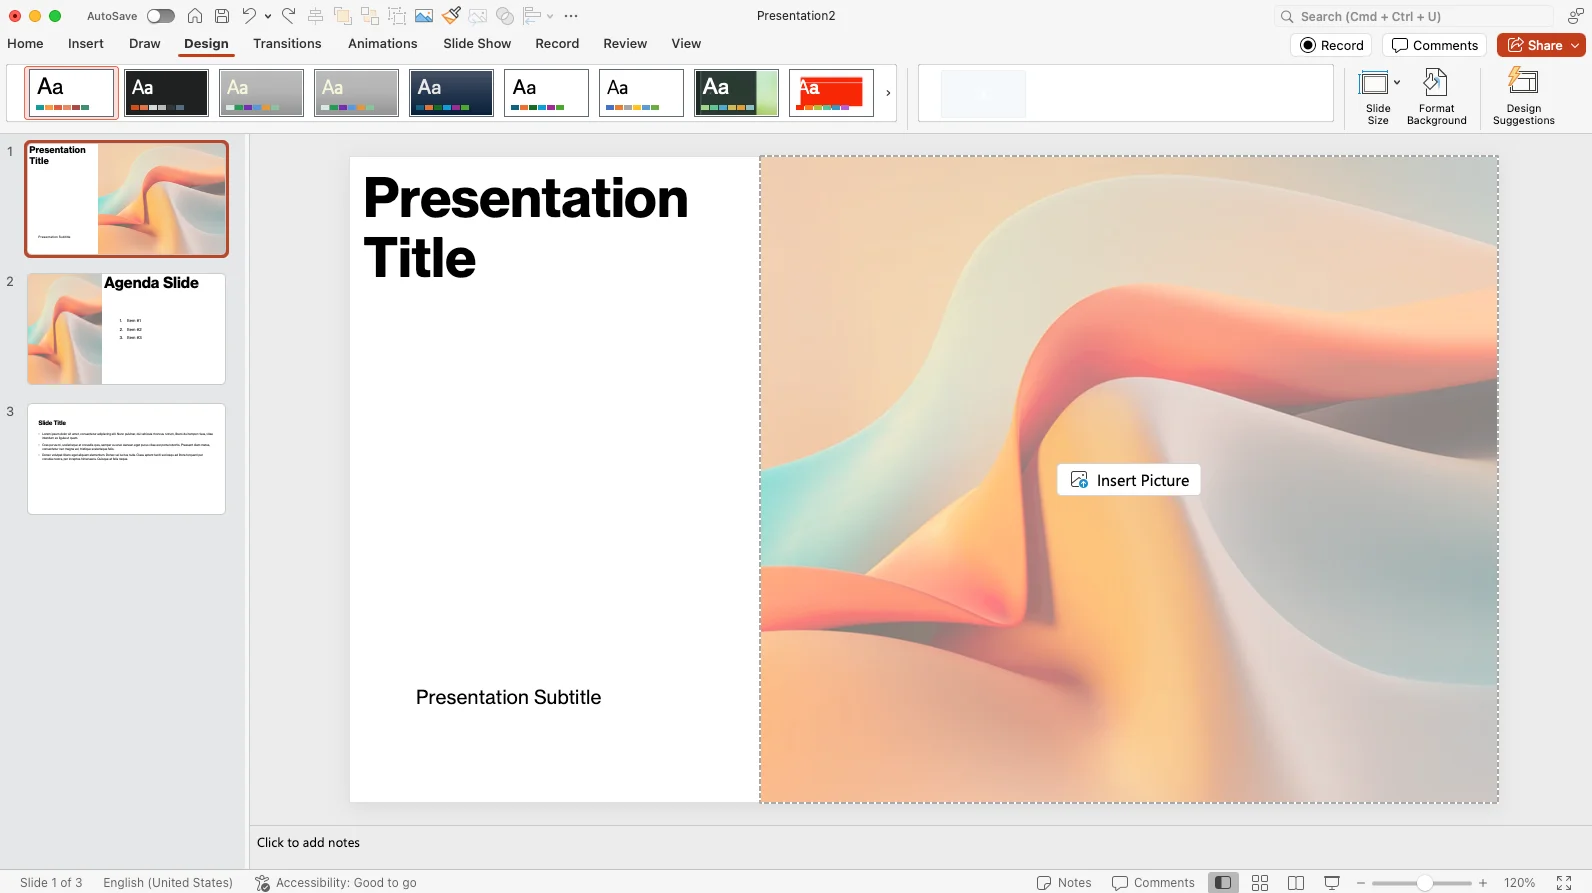Redo the last action
The width and height of the screenshot is (1592, 893).
[x=288, y=16]
